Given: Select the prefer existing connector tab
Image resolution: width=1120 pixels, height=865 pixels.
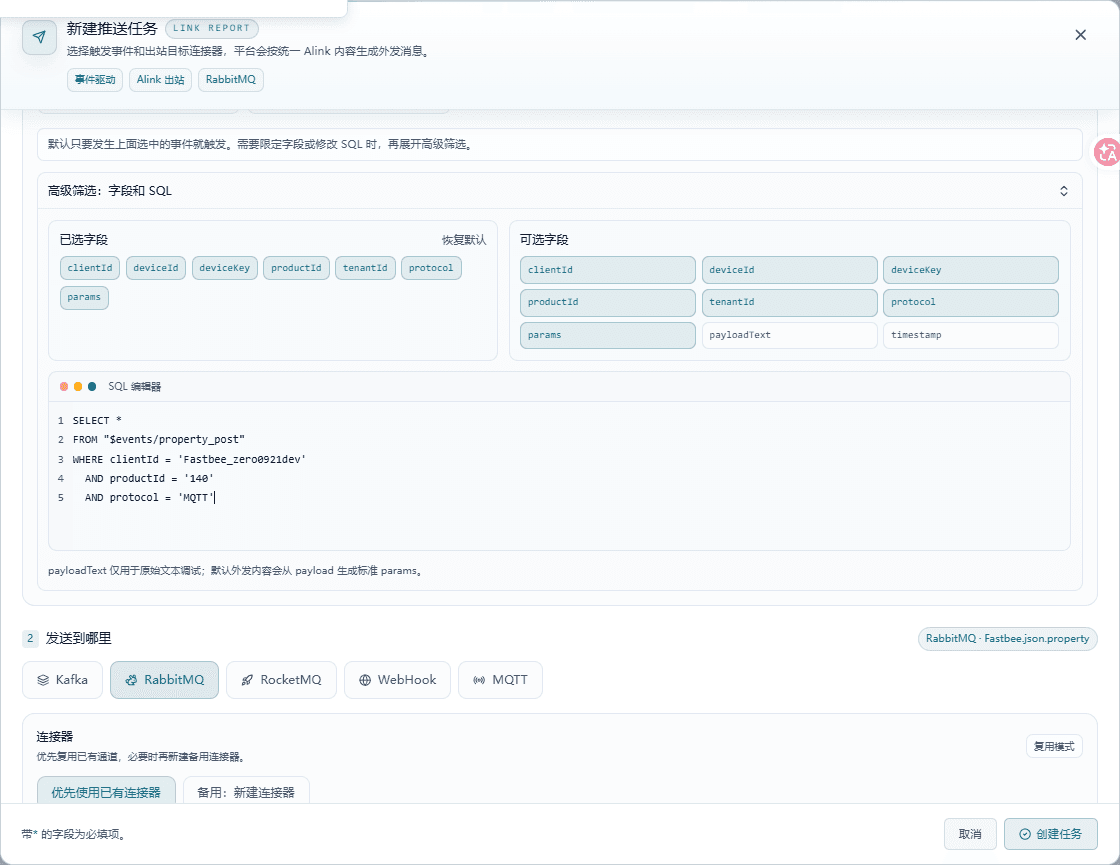Looking at the screenshot, I should (106, 792).
